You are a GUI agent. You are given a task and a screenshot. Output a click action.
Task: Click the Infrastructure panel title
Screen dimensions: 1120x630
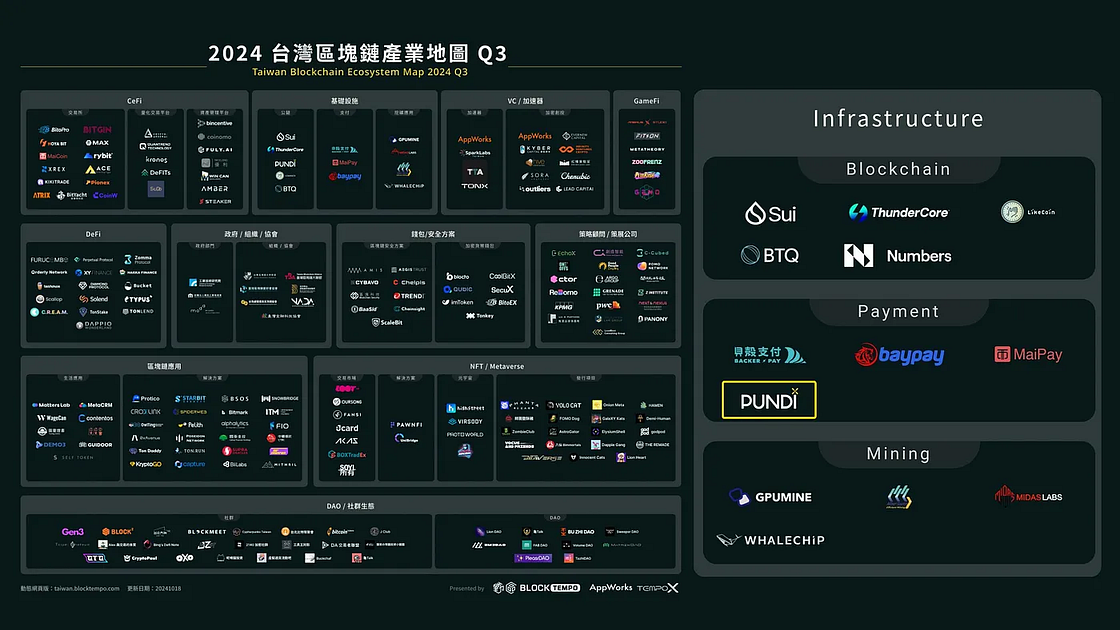click(x=897, y=119)
